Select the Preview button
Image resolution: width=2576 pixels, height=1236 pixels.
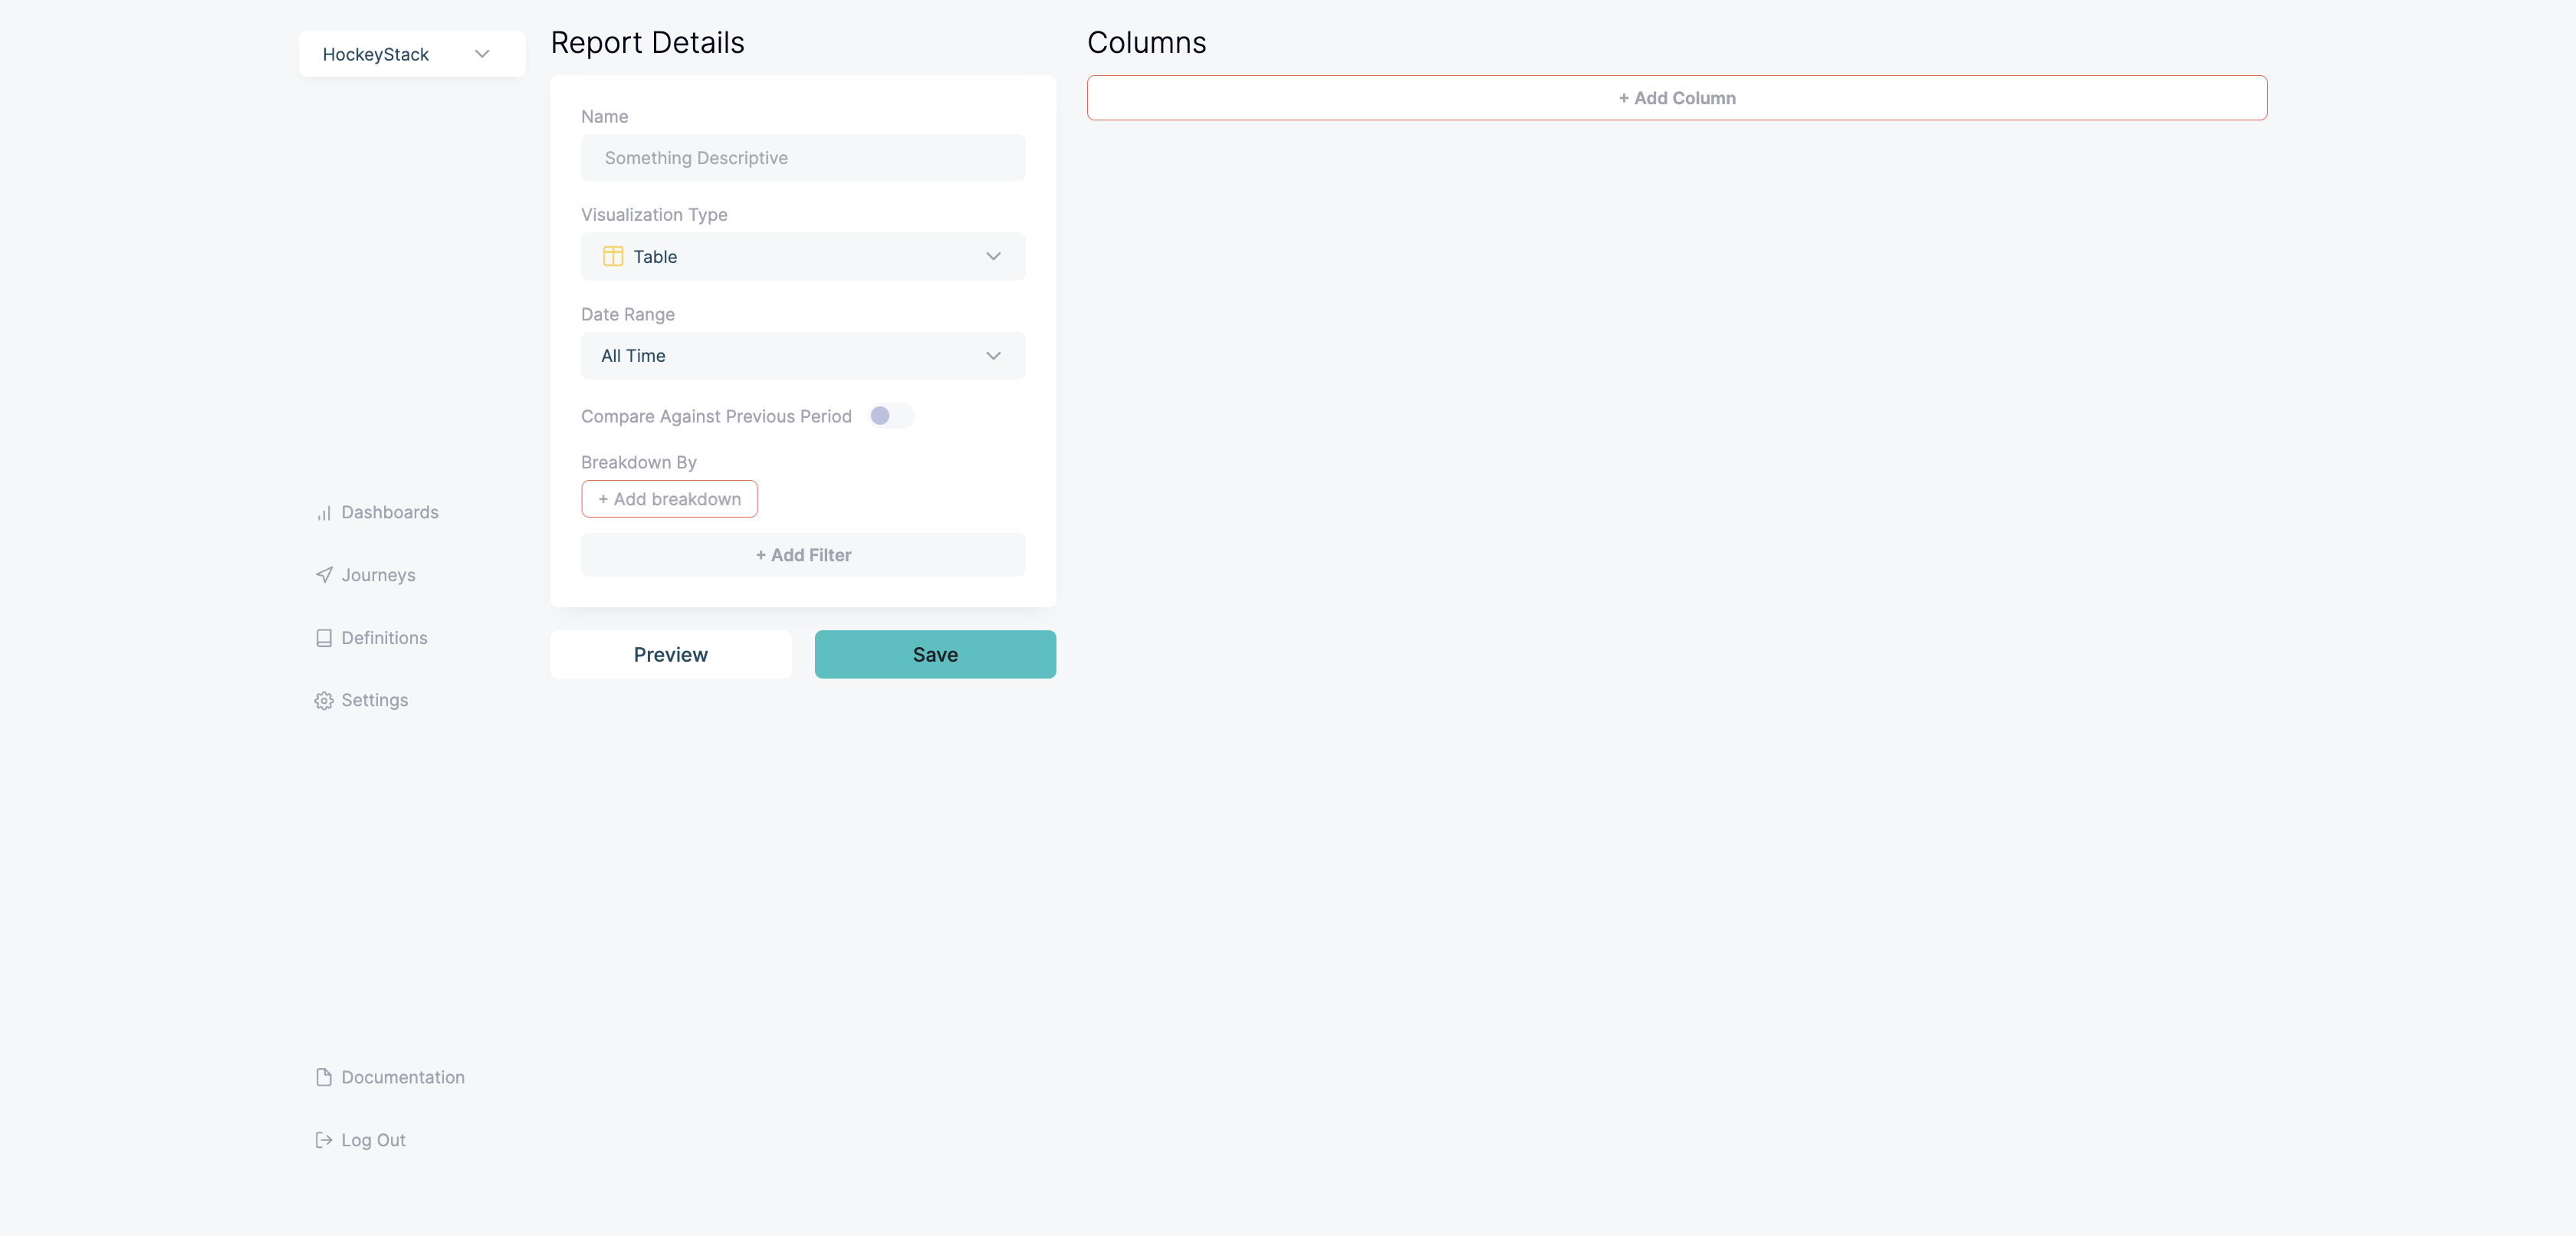click(x=670, y=654)
